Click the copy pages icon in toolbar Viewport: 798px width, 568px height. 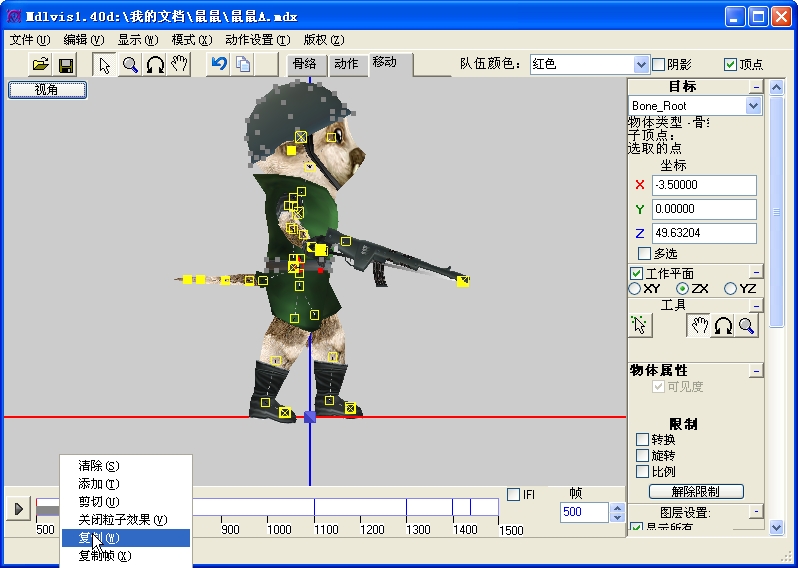pos(242,65)
